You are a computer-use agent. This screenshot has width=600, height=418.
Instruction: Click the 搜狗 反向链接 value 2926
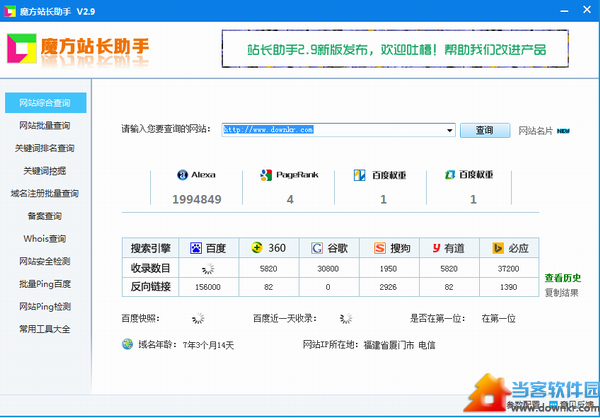pos(388,287)
